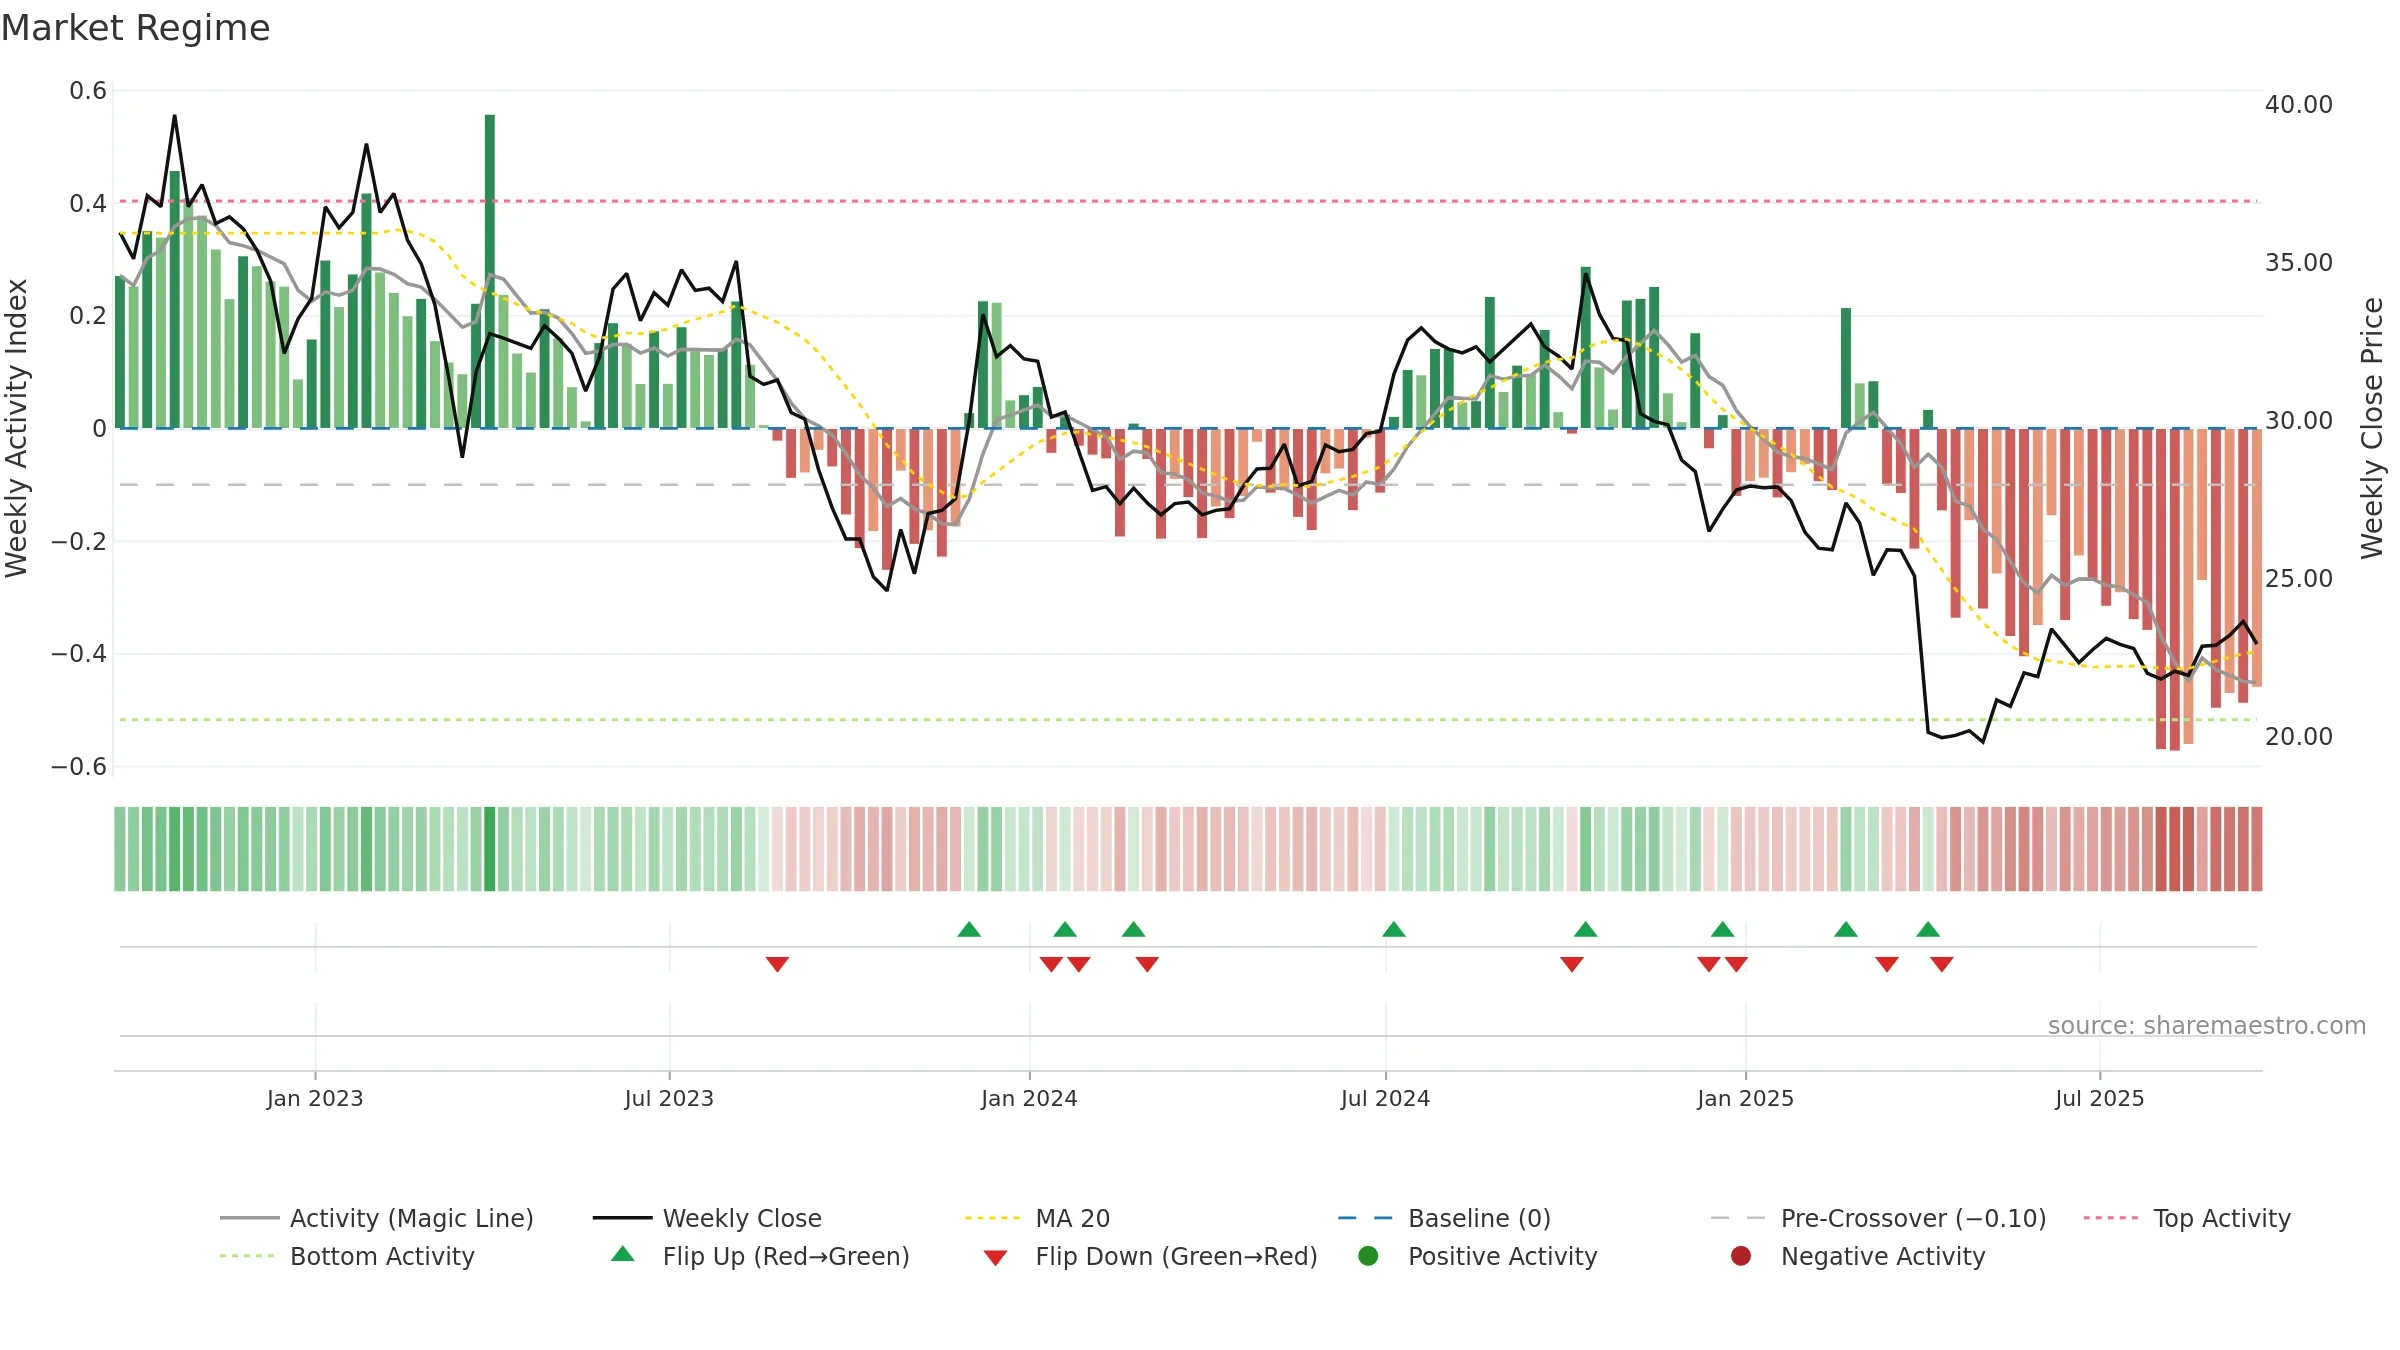Toggle Flip Down (Green→Red) legend entry
2400x1350 pixels.
[x=1150, y=1256]
